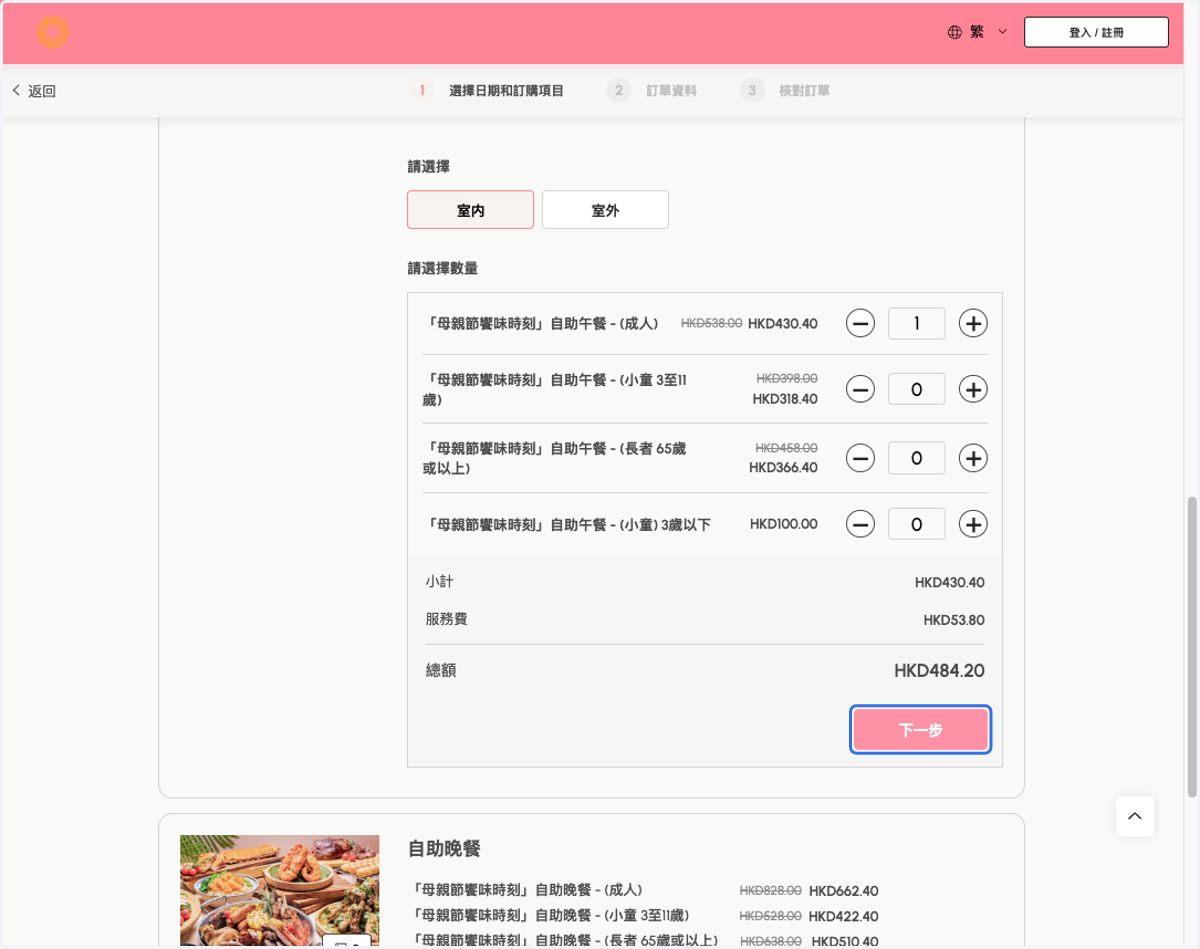Click the scroll-to-top arrow button

(1135, 816)
